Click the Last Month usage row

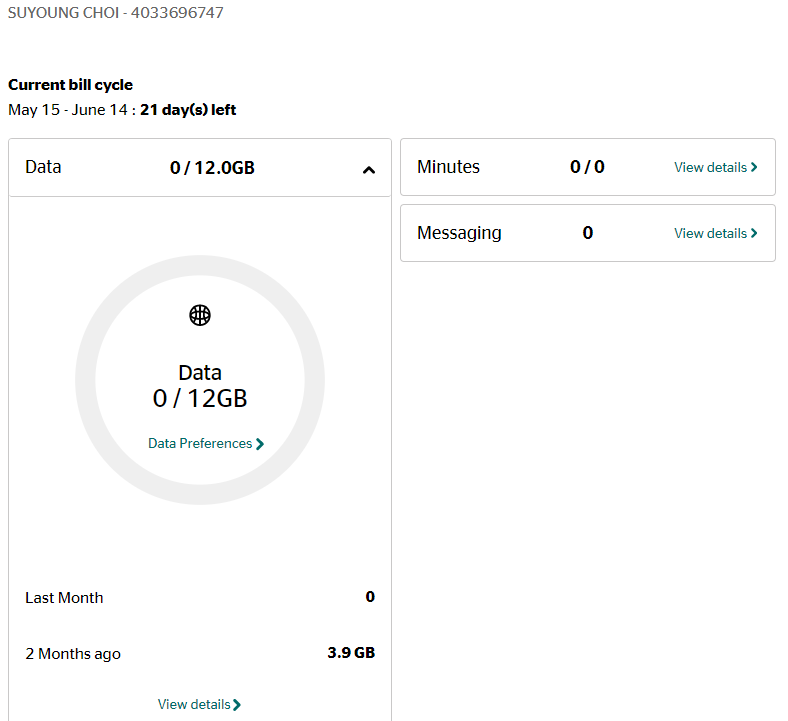click(x=200, y=597)
